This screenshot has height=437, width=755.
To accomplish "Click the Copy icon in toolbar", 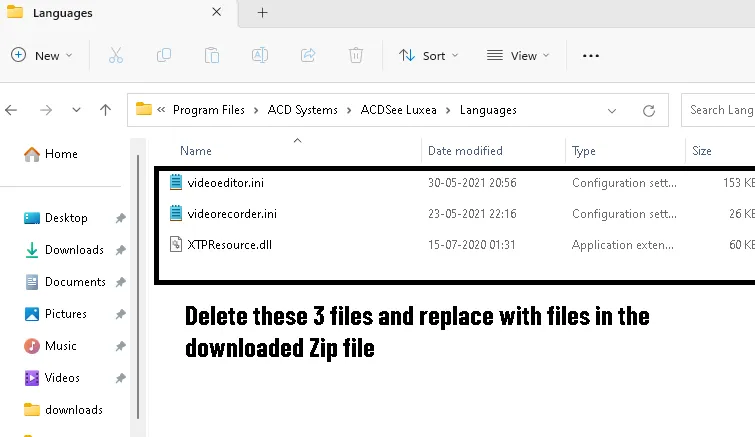I will (163, 56).
